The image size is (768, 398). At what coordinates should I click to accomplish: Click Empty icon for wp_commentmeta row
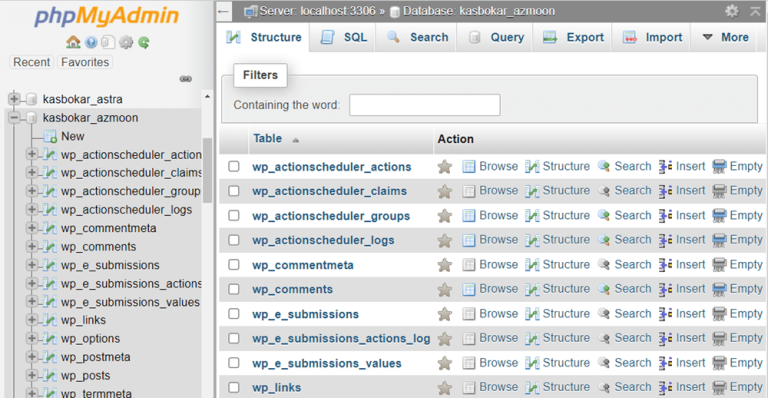(719, 265)
